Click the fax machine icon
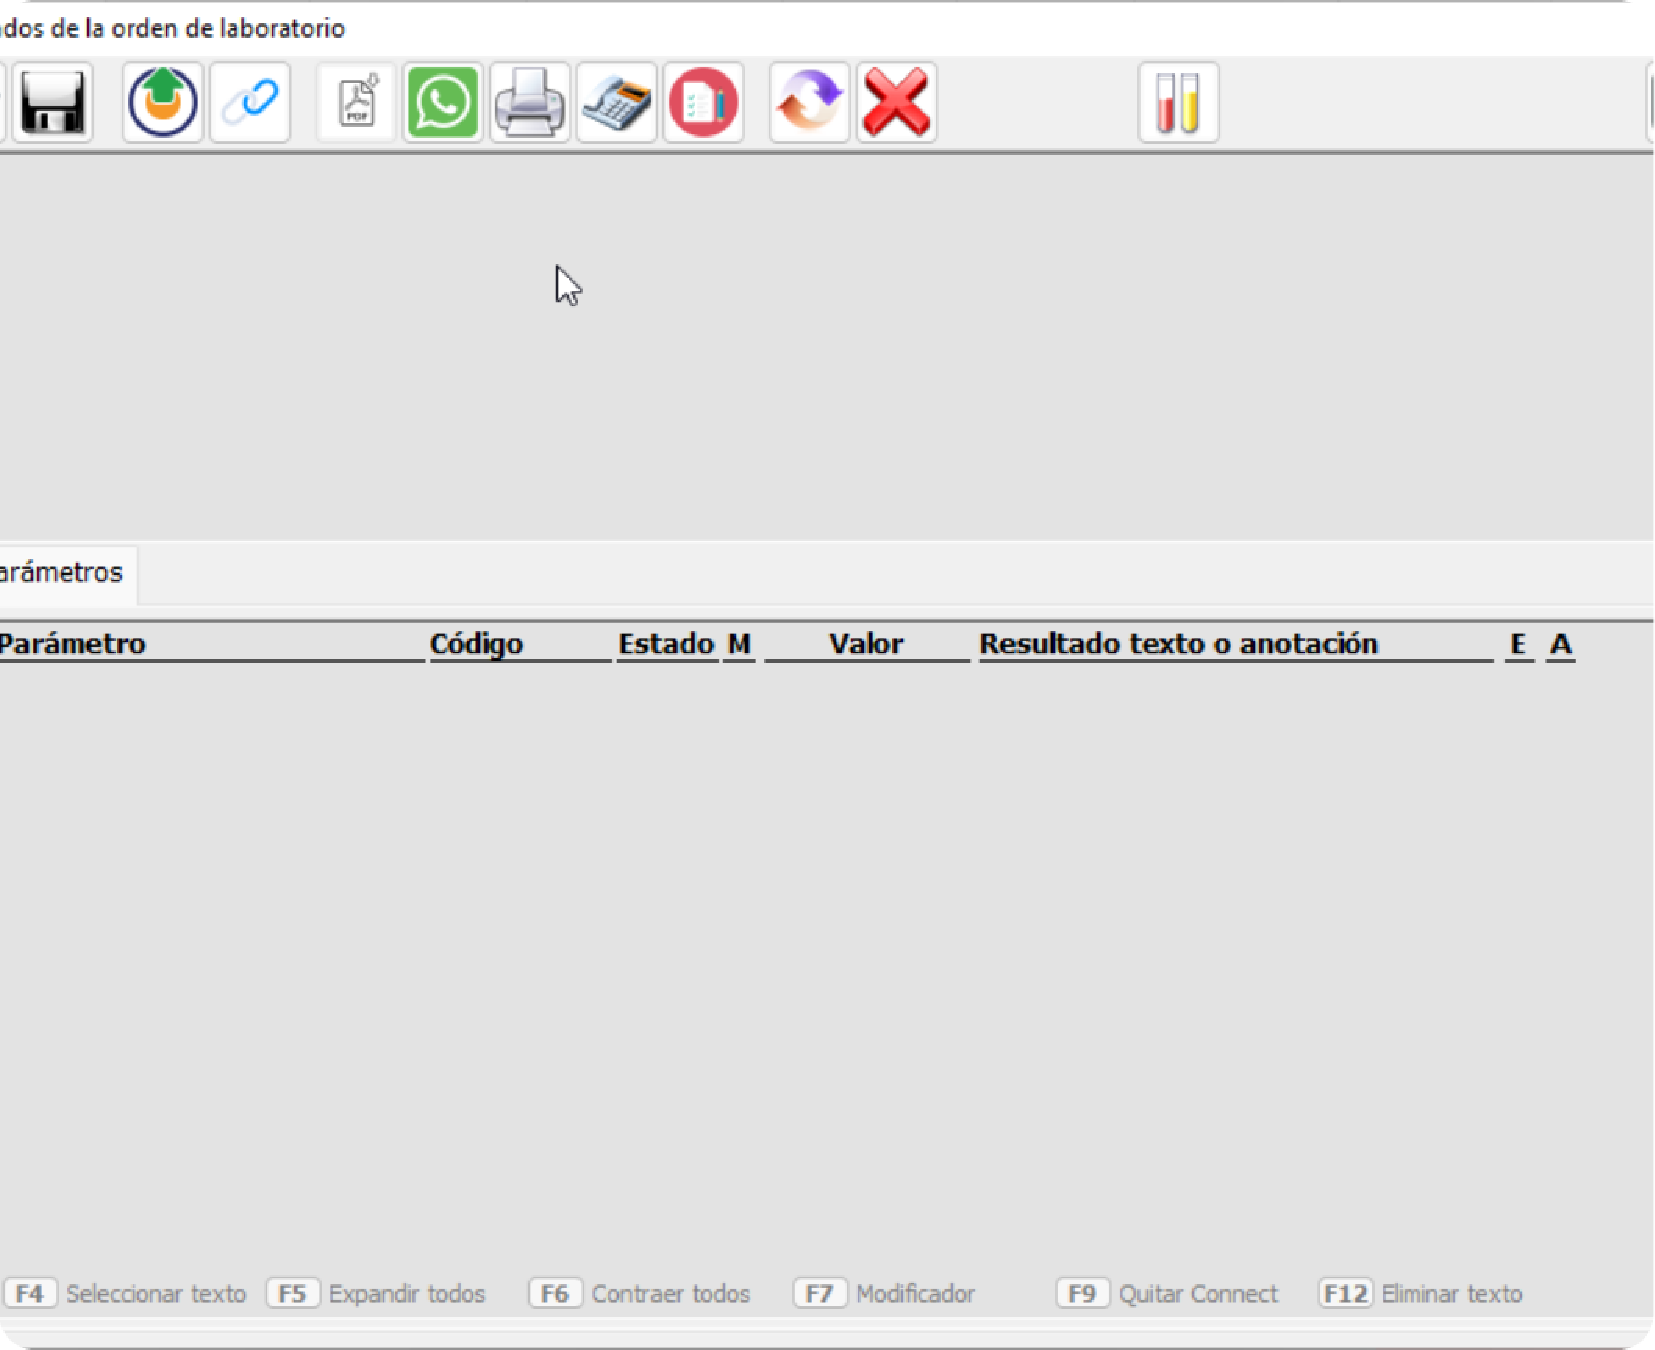The image size is (1655, 1350). 617,102
